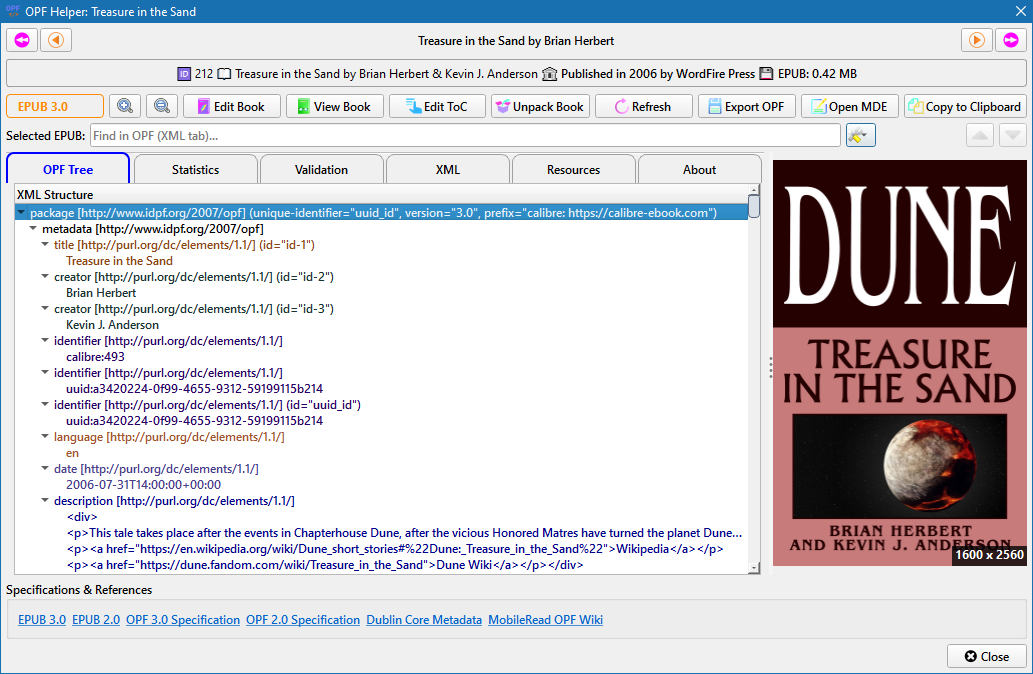
Task: Click the clear search broom icon
Action: [860, 135]
